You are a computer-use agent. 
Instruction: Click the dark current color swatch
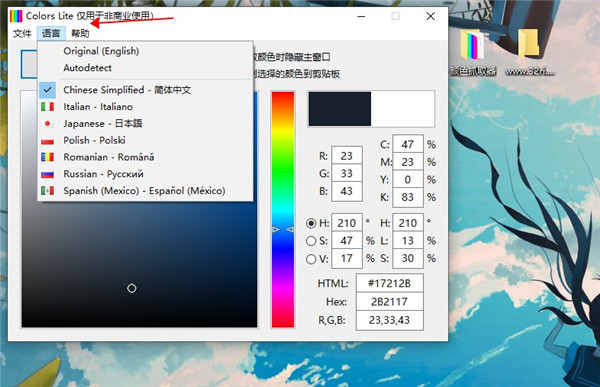340,109
